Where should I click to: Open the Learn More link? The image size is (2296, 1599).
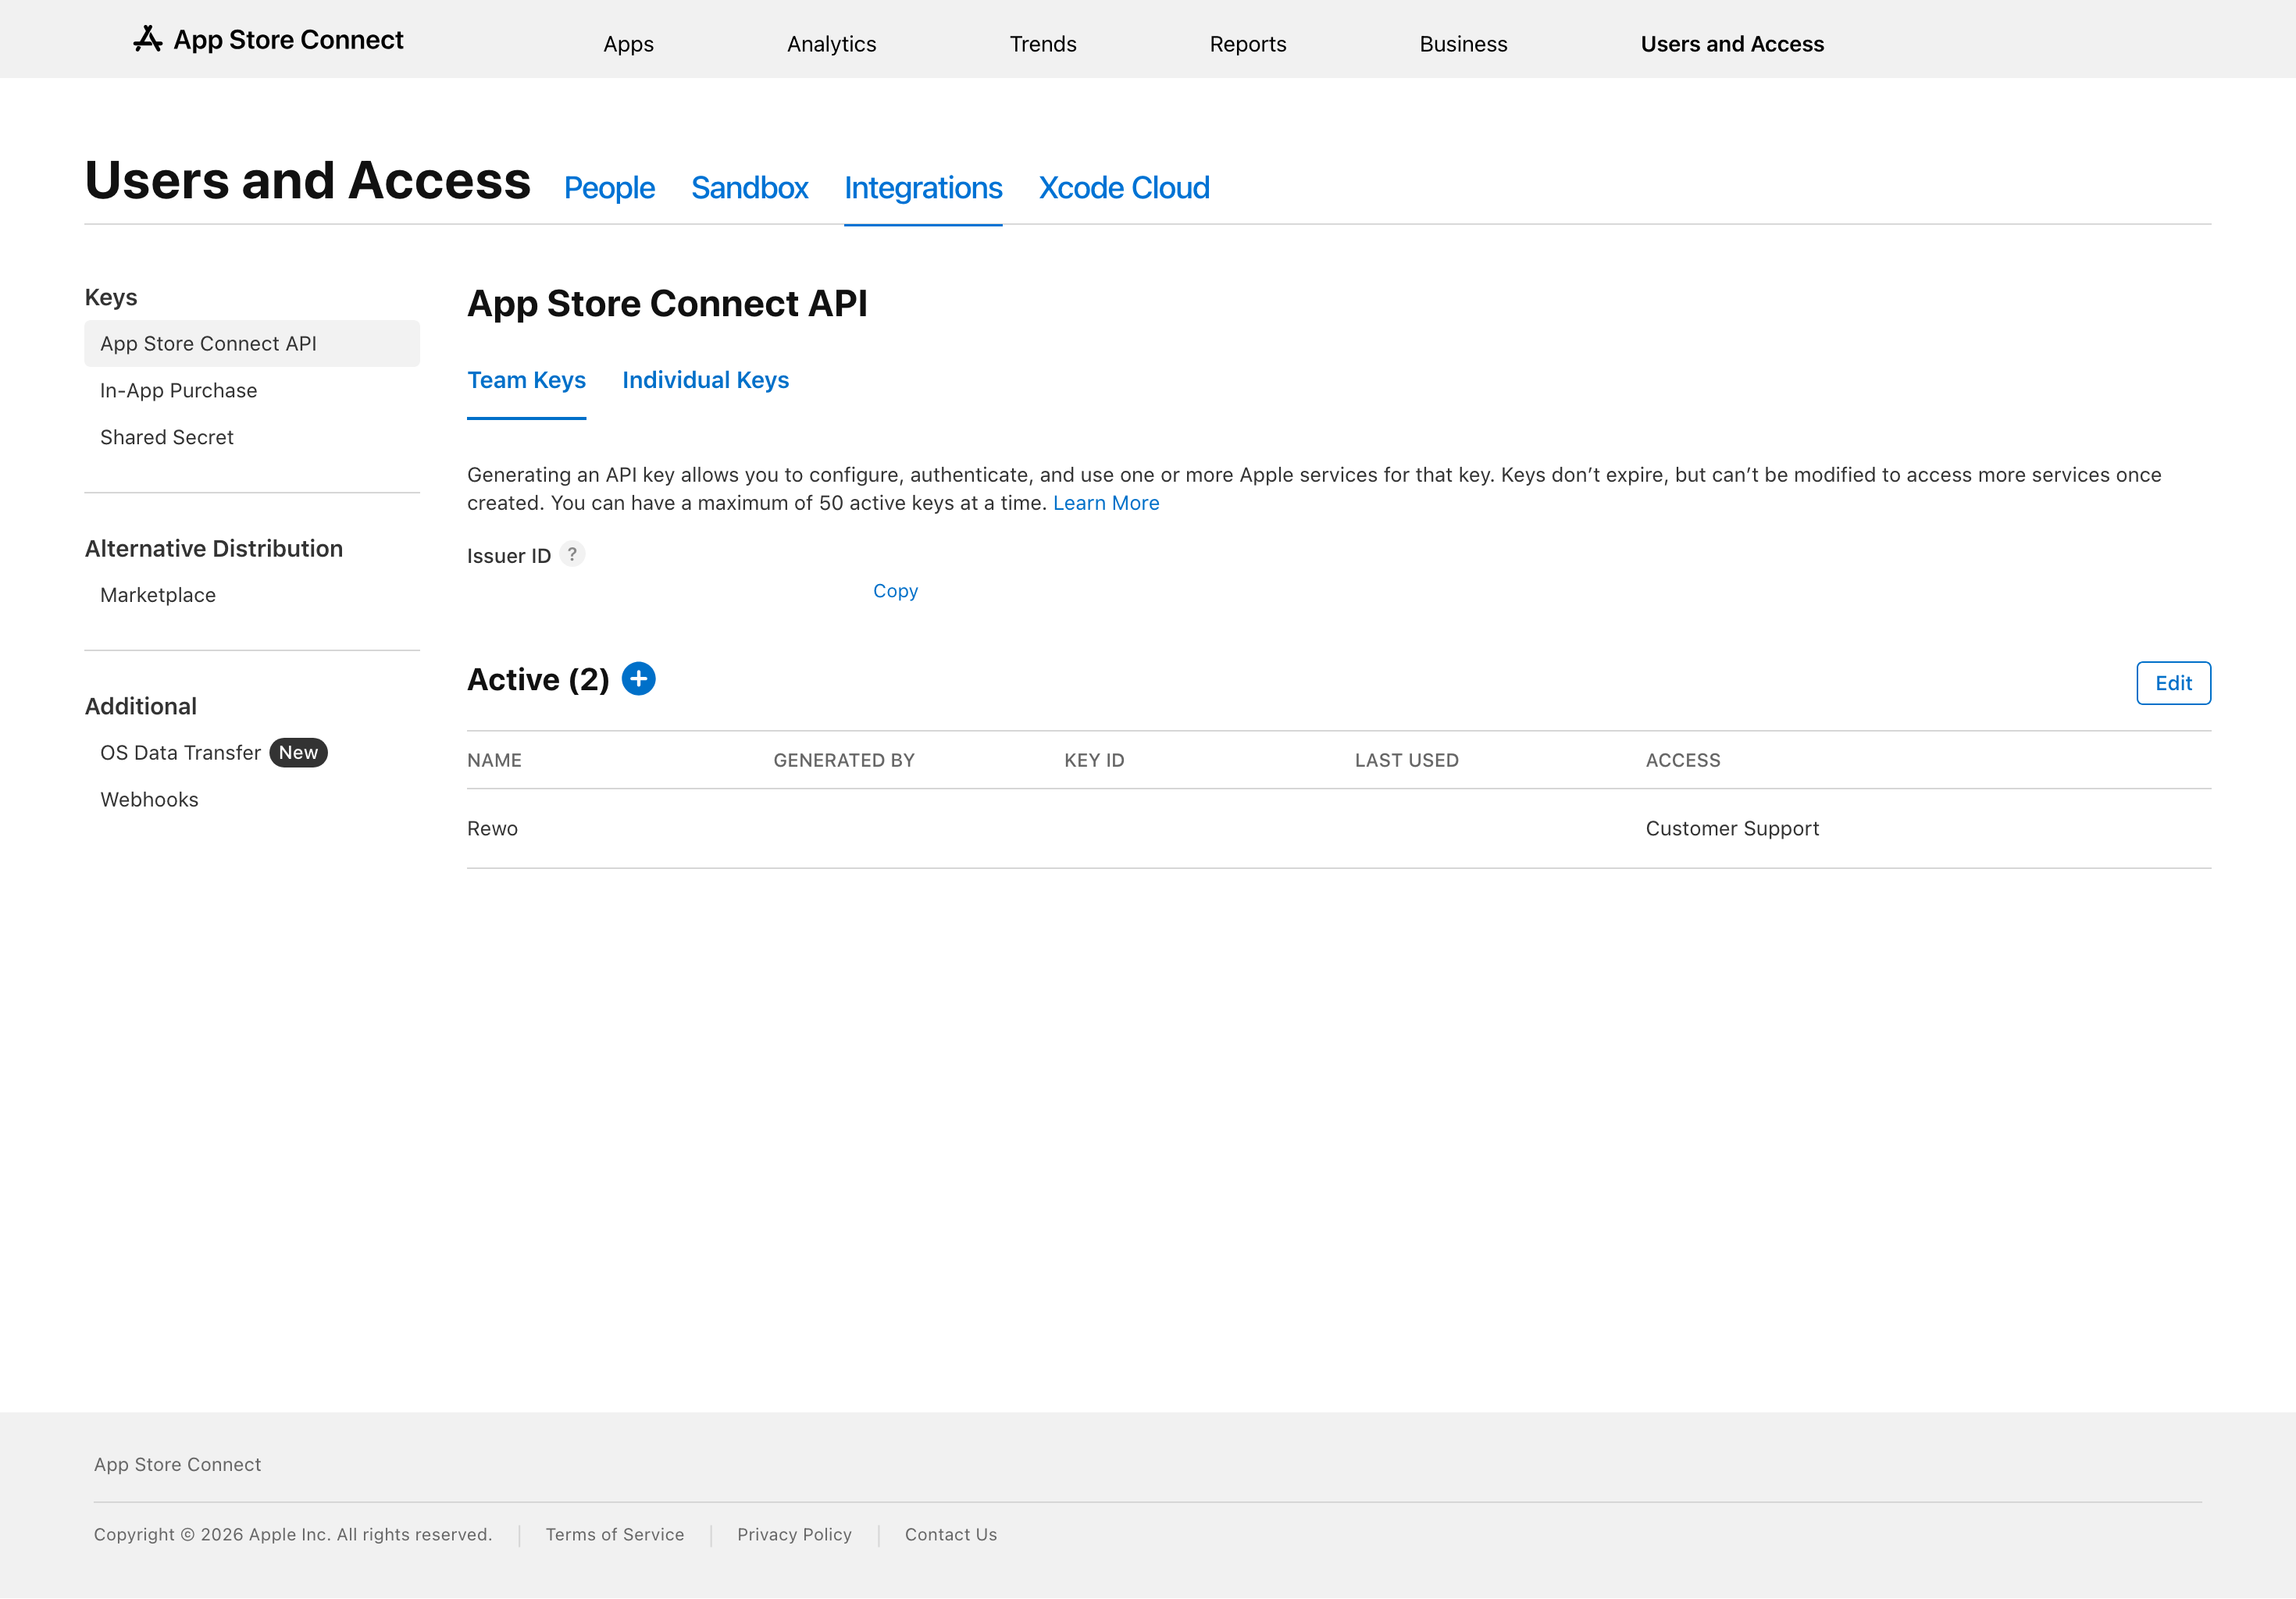click(1105, 503)
